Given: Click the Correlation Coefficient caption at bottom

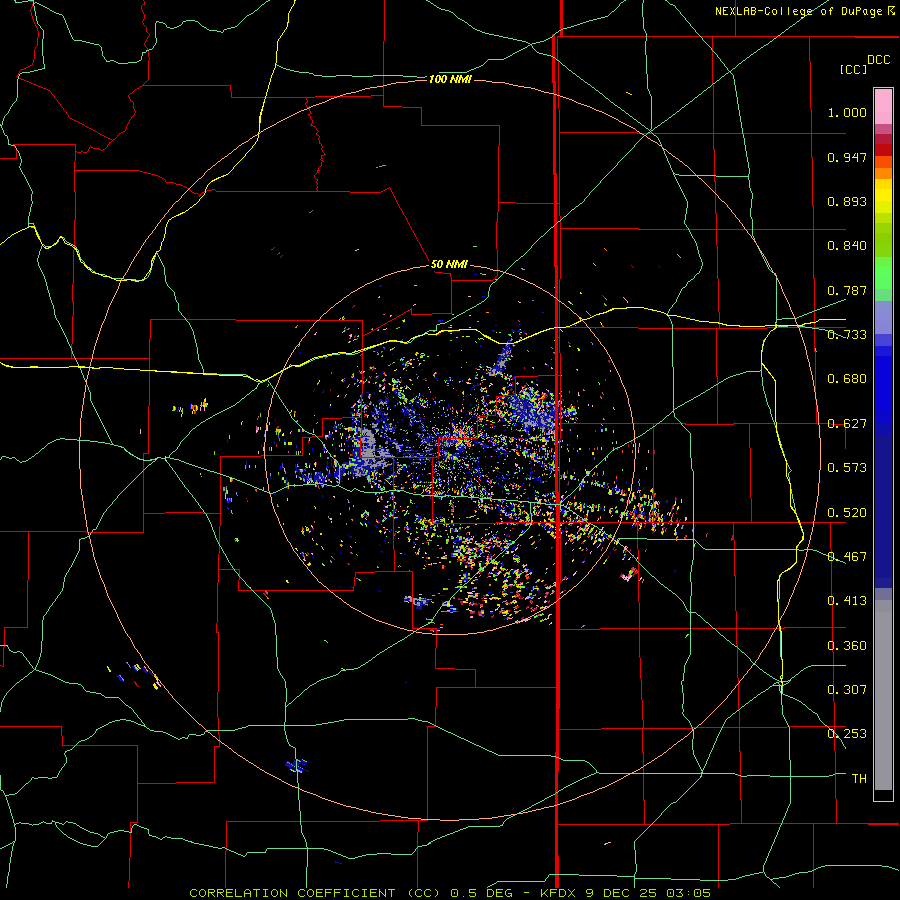Looking at the screenshot, I should click(450, 893).
